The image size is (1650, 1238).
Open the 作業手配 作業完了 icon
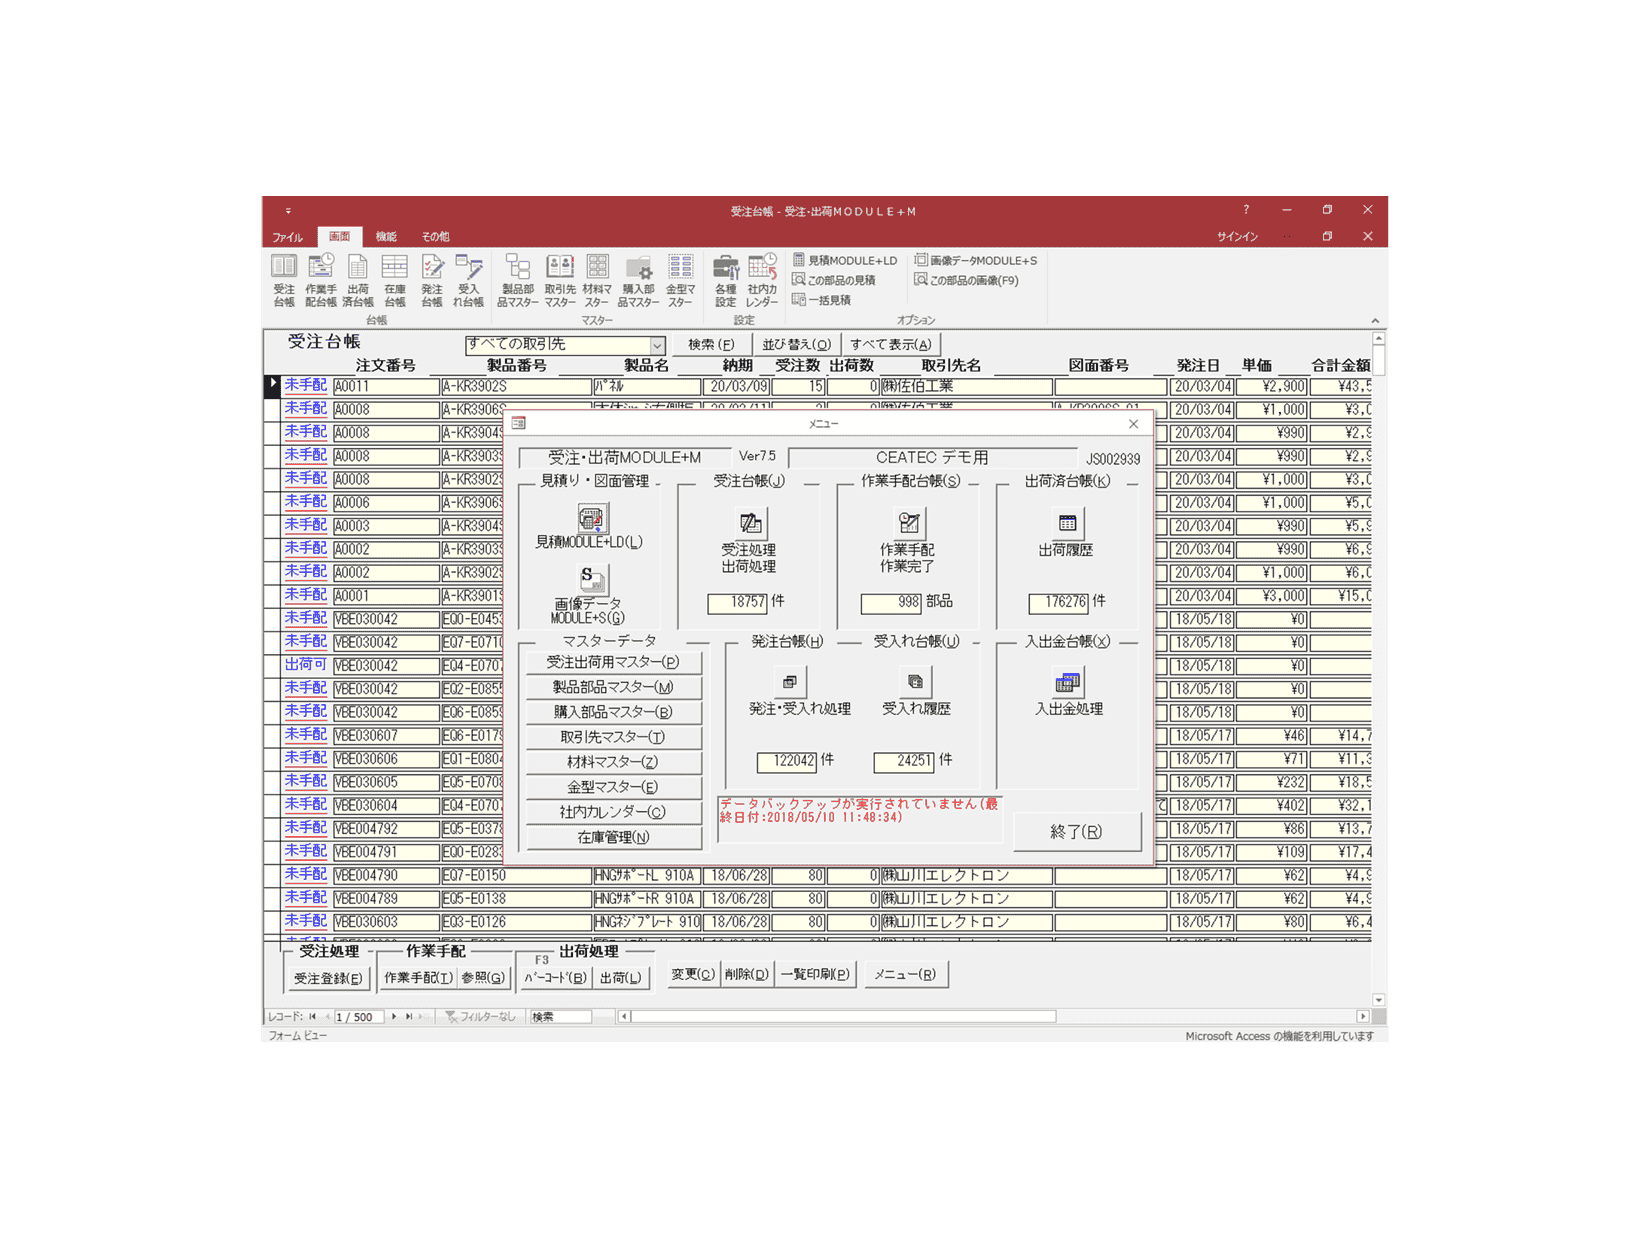pyautogui.click(x=908, y=523)
